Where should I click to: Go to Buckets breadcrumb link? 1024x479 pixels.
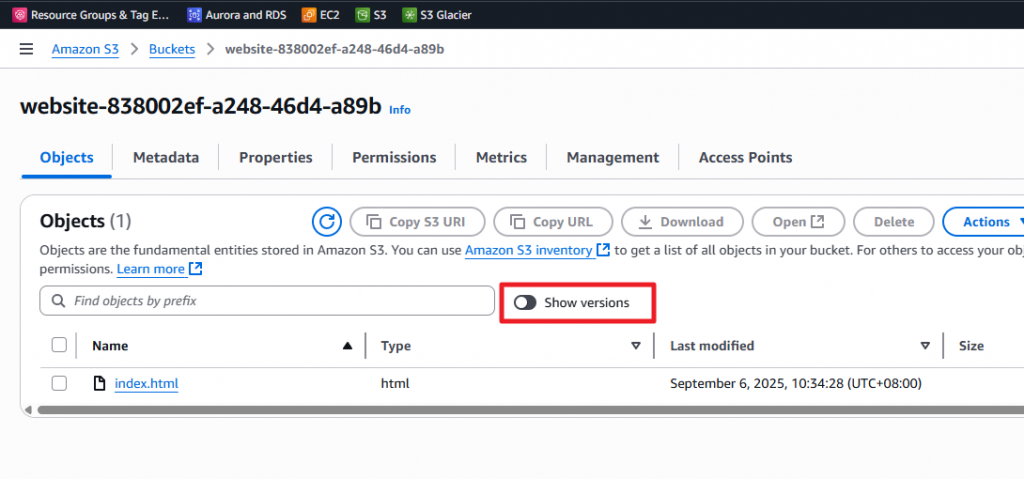coord(172,50)
